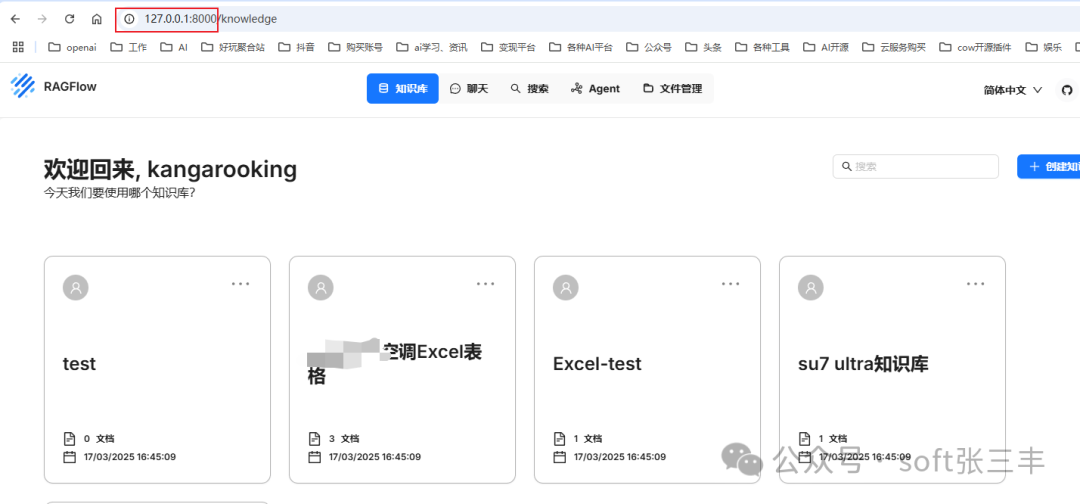Open the 购买账号 bookmark folder
Screen dimensions: 1080x504
(x=355, y=48)
